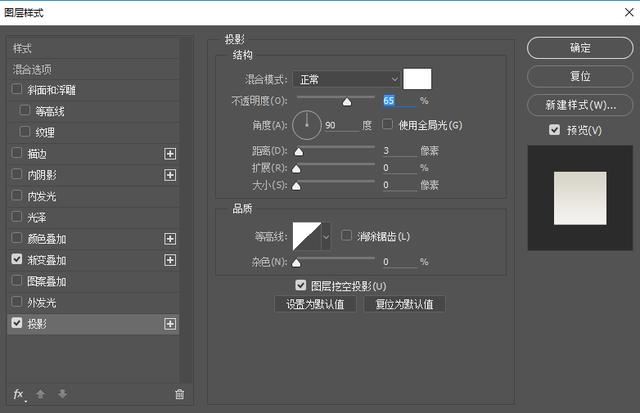Toggle 消除锯齿 checkbox
The width and height of the screenshot is (640, 413).
(346, 235)
